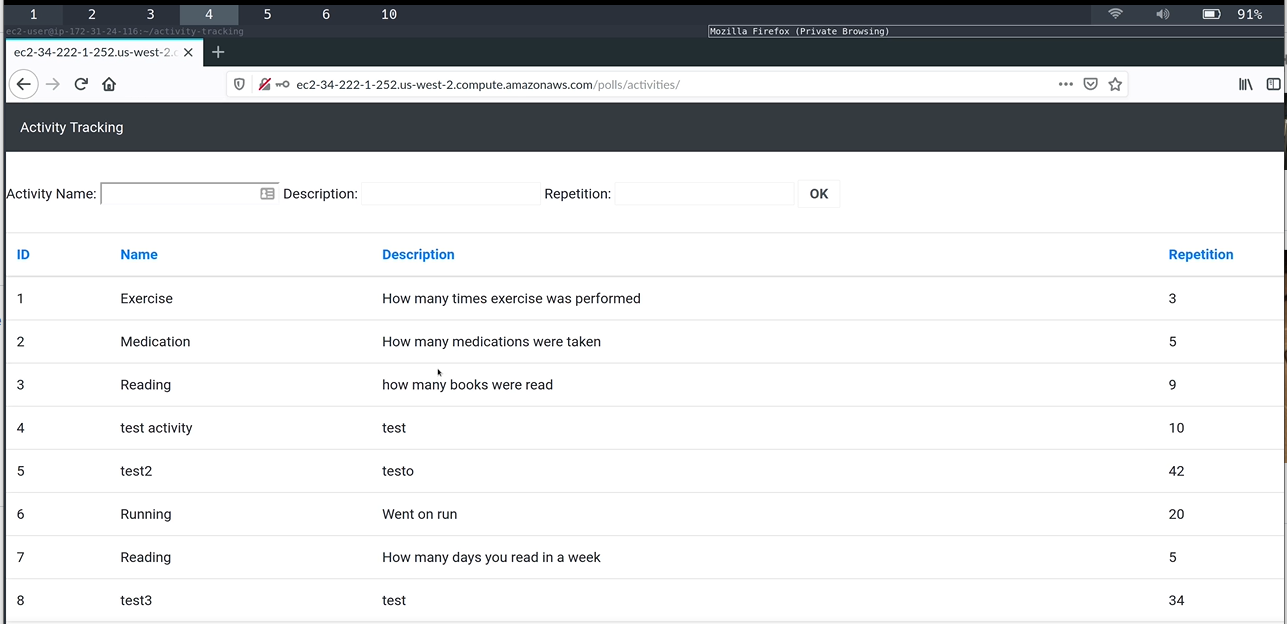Switch to workspace 5
Image resolution: width=1287 pixels, height=624 pixels.
pyautogui.click(x=267, y=14)
